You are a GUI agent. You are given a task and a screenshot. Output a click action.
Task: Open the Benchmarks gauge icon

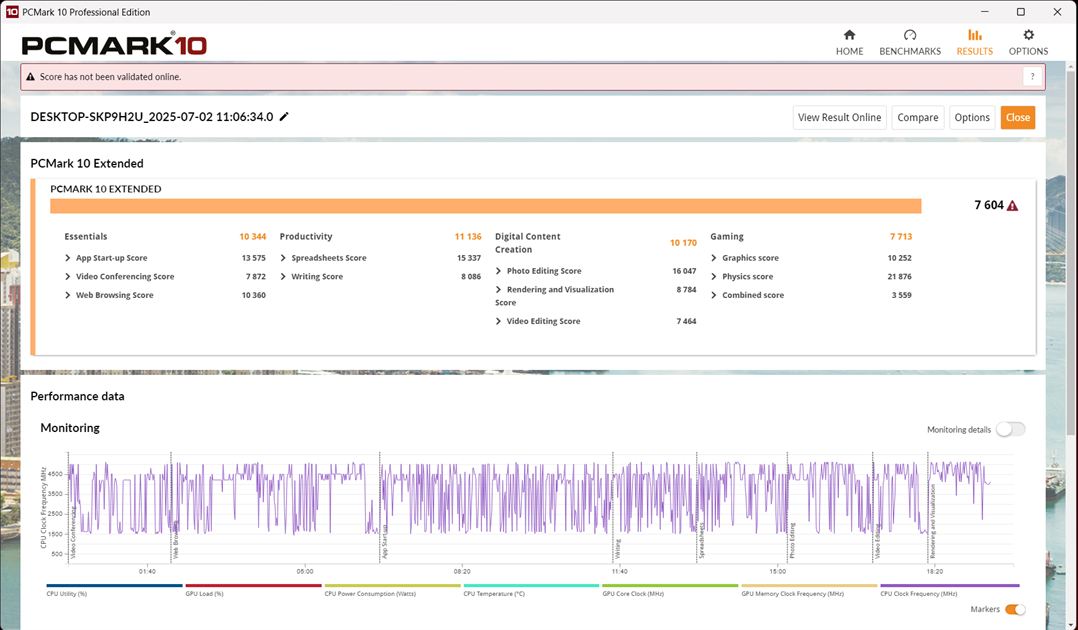coord(910,35)
